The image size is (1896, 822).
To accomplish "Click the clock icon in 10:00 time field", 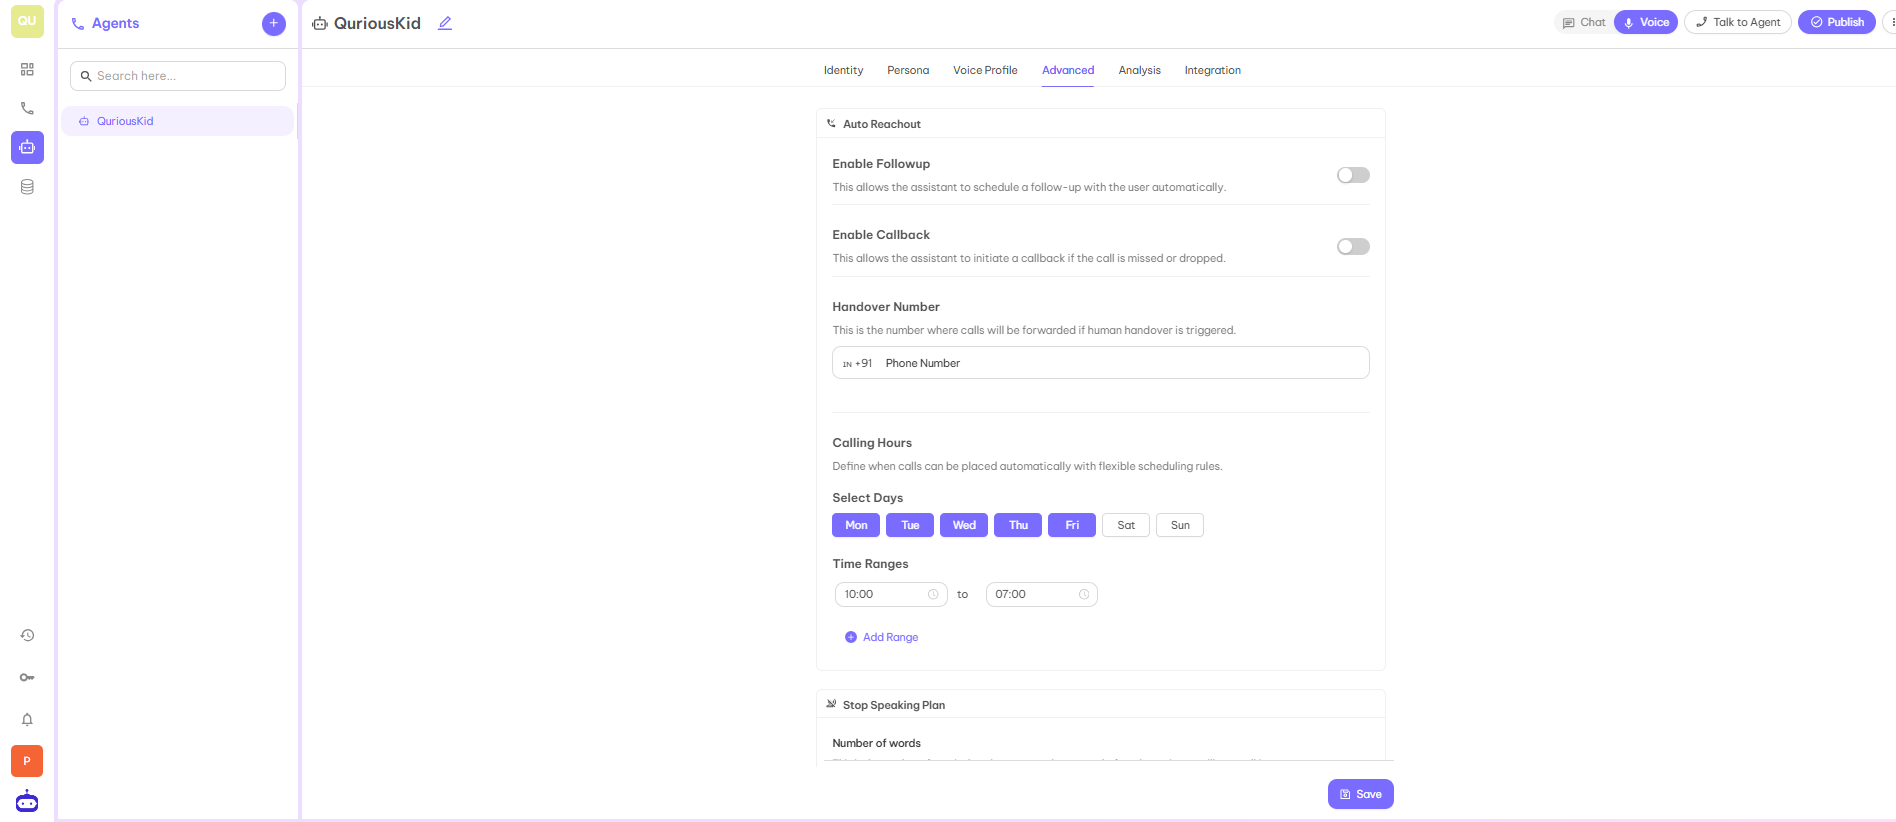I will (x=933, y=594).
